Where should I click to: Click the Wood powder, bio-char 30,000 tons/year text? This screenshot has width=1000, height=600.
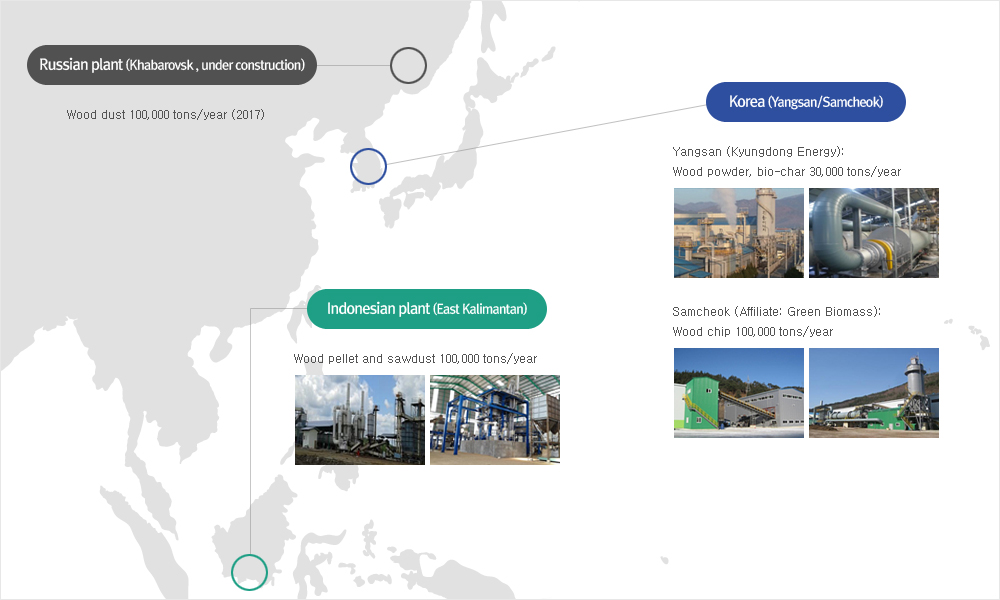[786, 172]
